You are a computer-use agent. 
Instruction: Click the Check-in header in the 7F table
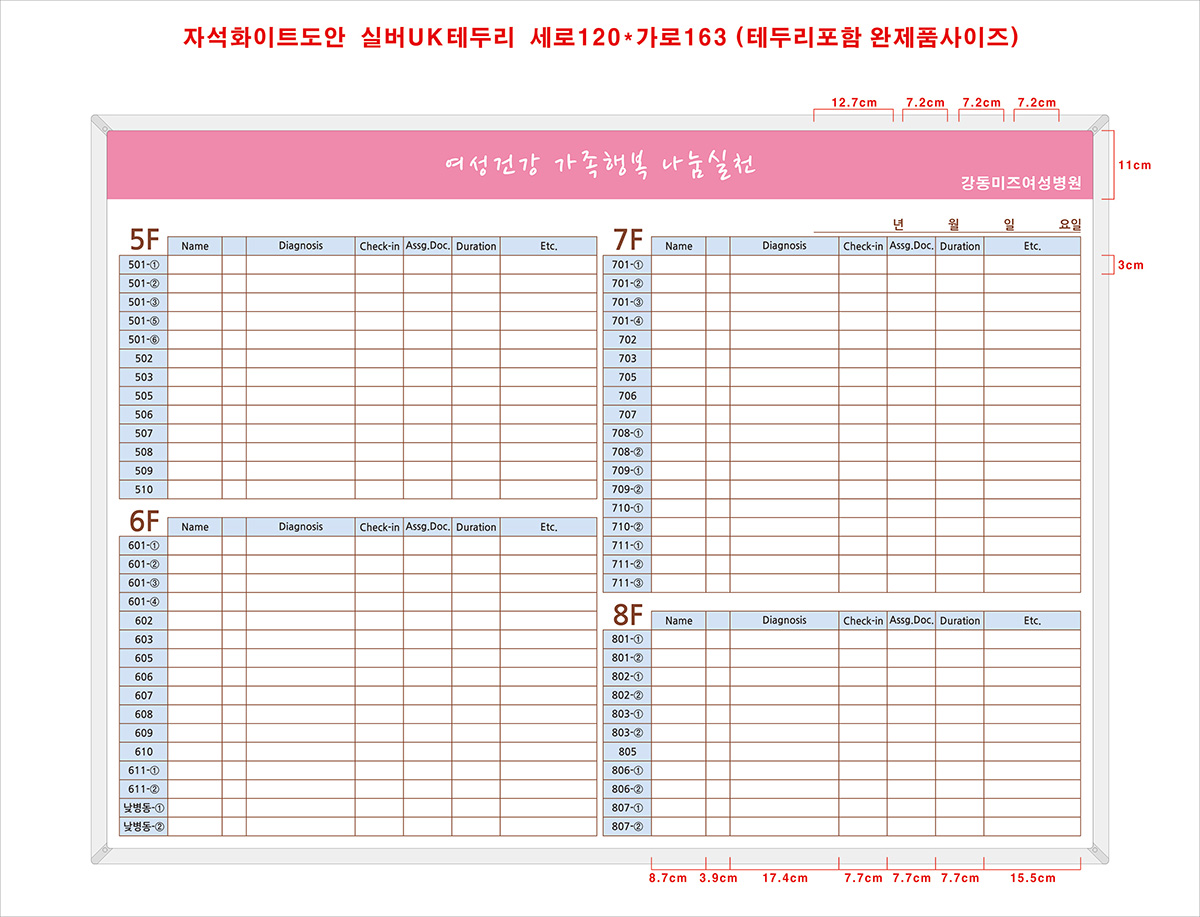click(862, 246)
